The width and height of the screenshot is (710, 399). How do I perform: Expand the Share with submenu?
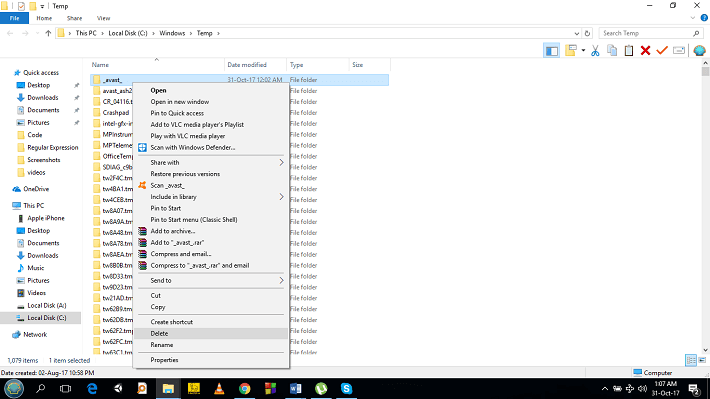[x=211, y=163]
